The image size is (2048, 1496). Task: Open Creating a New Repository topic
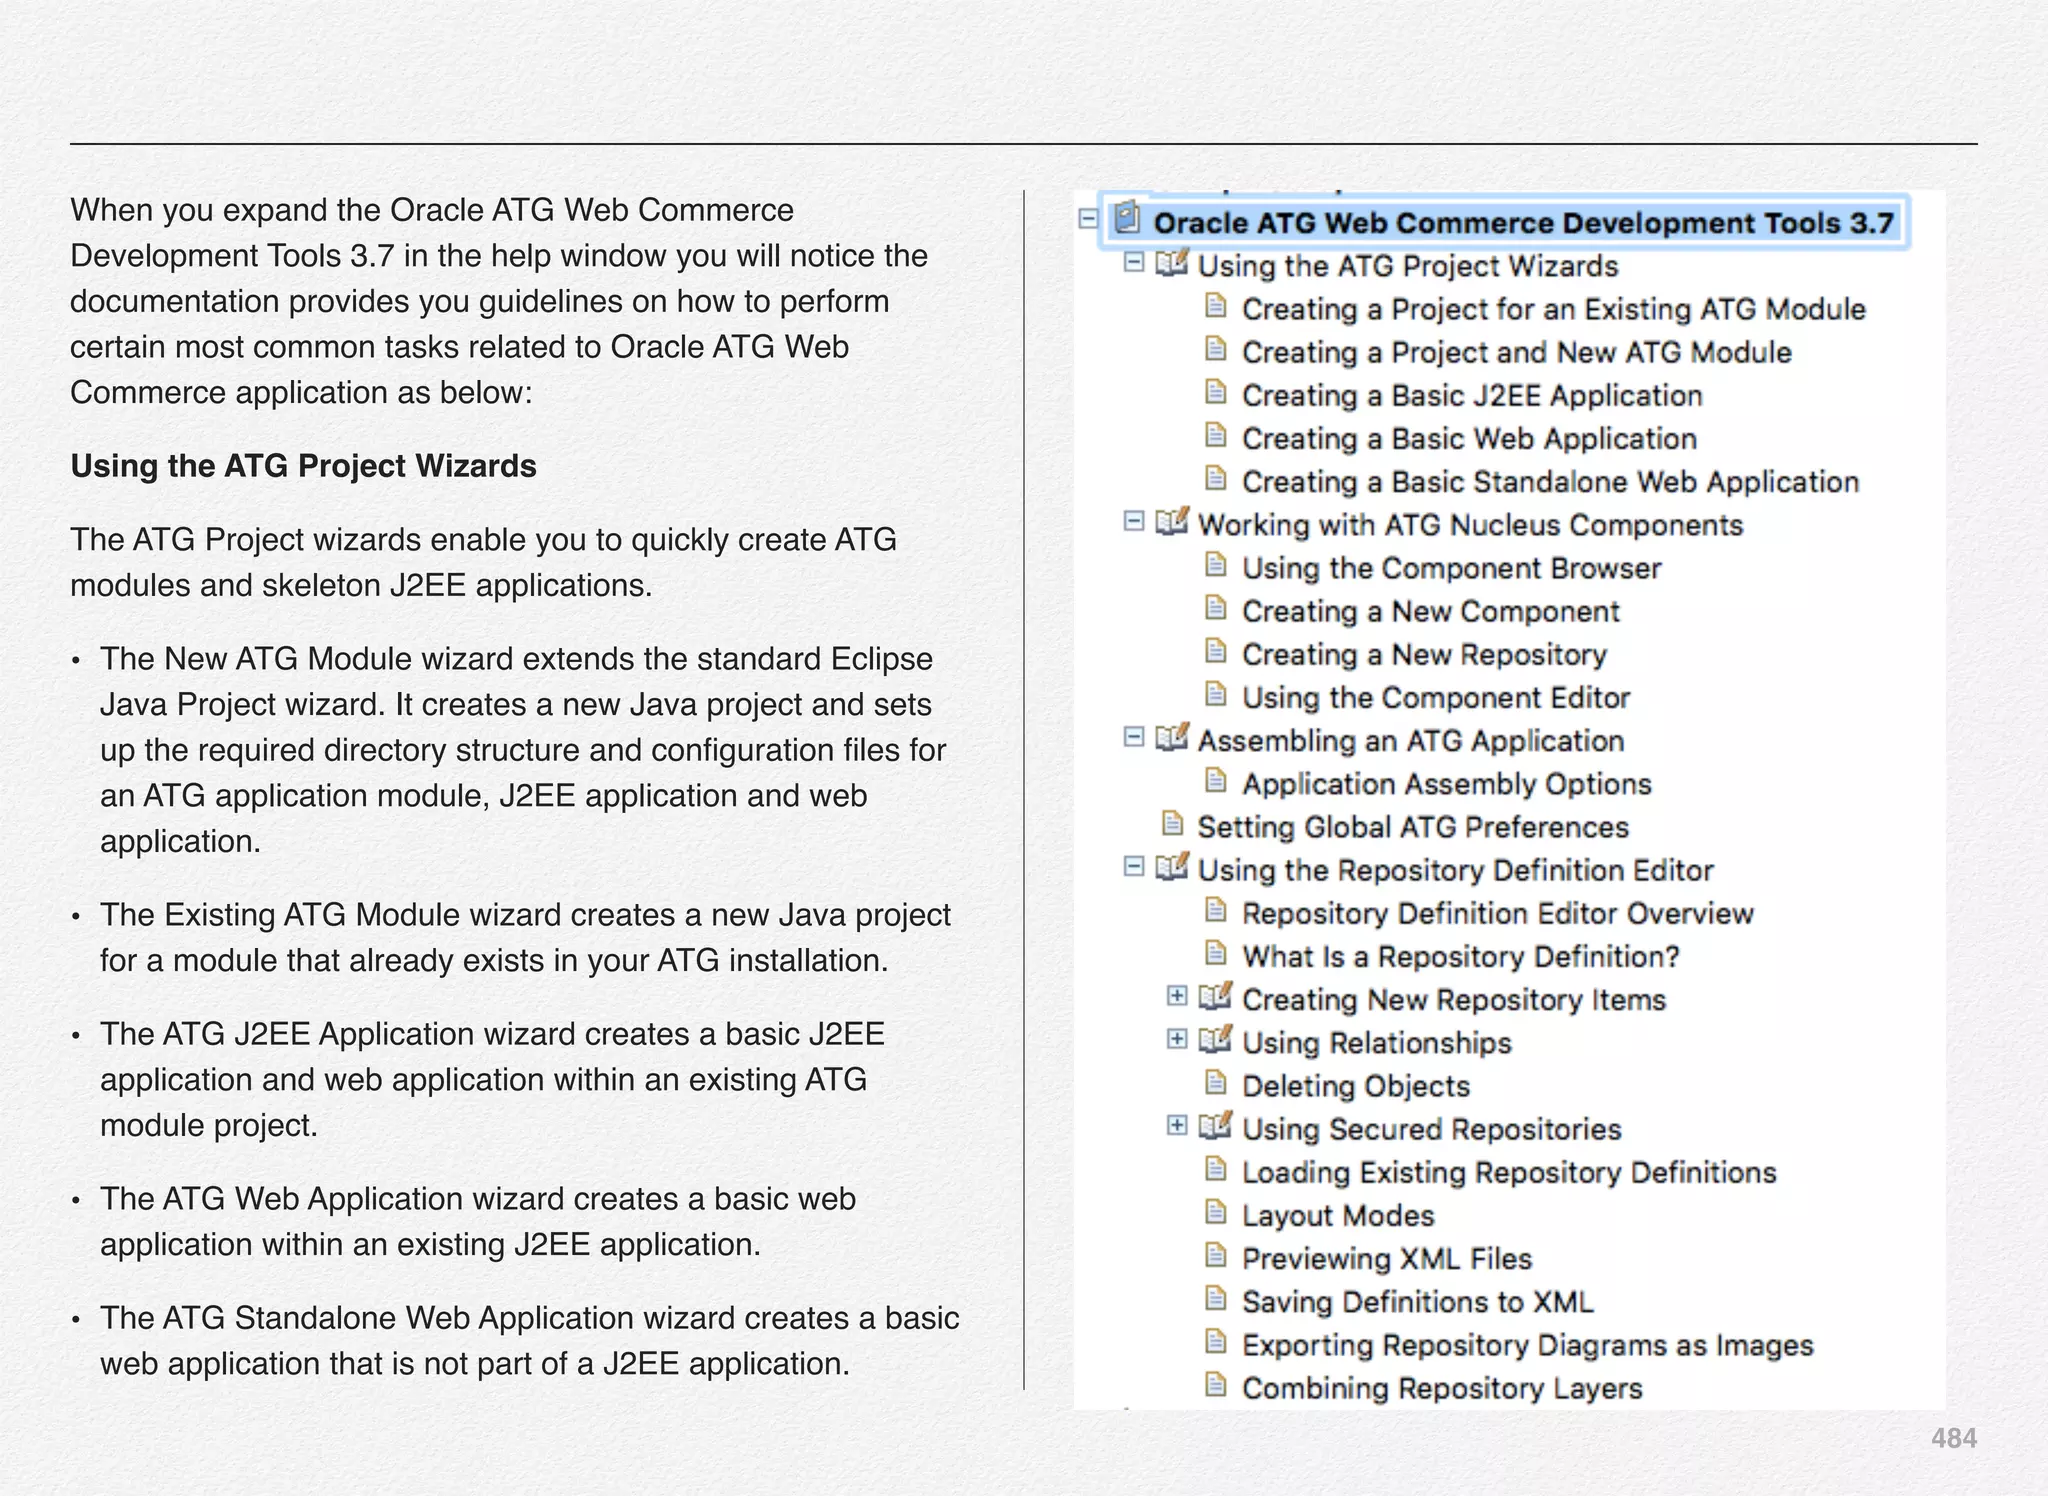click(x=1425, y=654)
